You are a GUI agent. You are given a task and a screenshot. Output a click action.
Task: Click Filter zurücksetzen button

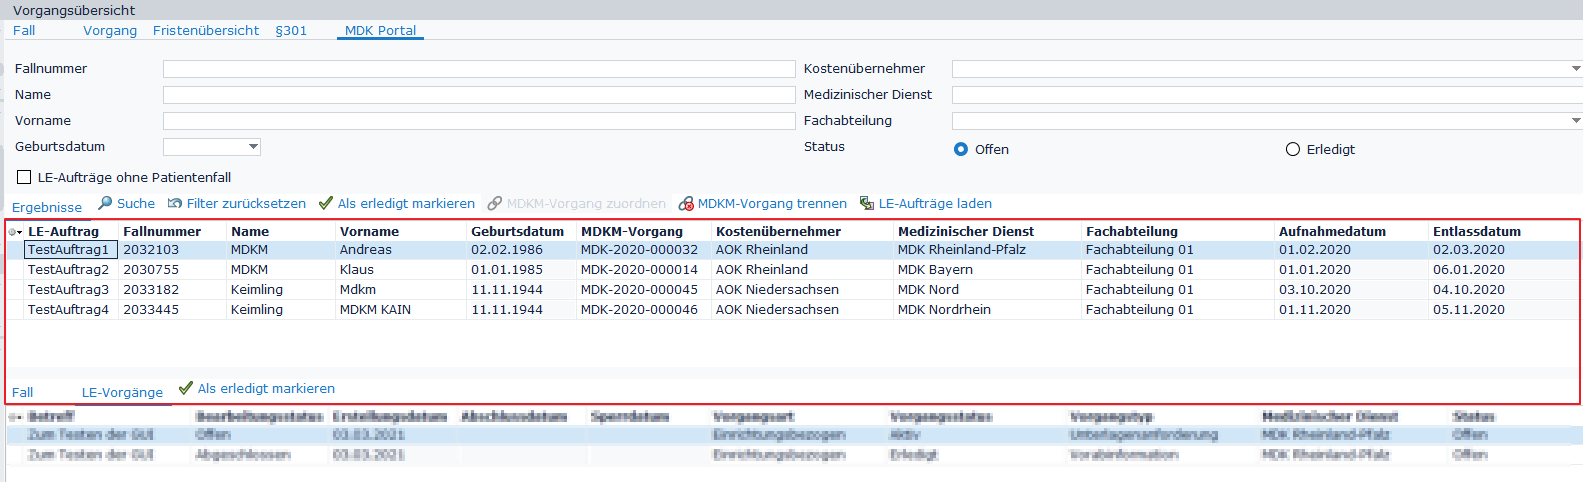(x=237, y=203)
